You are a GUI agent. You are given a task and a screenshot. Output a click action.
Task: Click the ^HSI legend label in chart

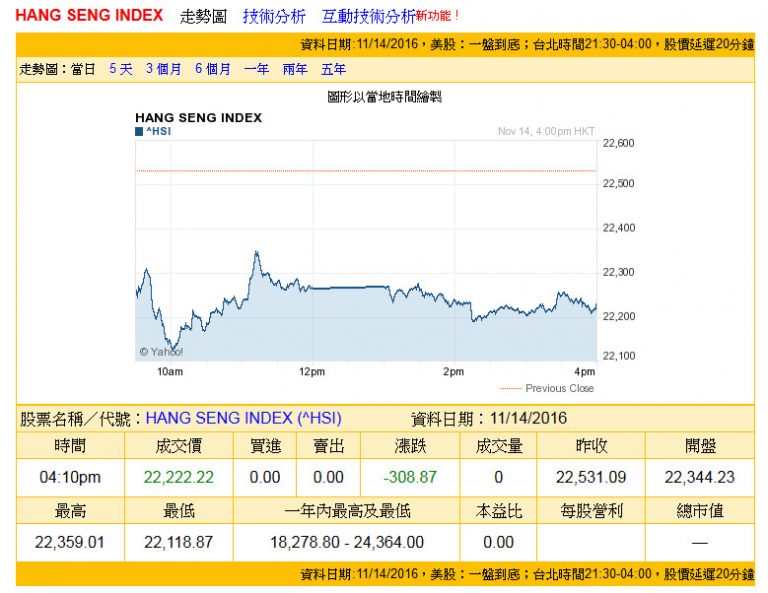tap(159, 131)
